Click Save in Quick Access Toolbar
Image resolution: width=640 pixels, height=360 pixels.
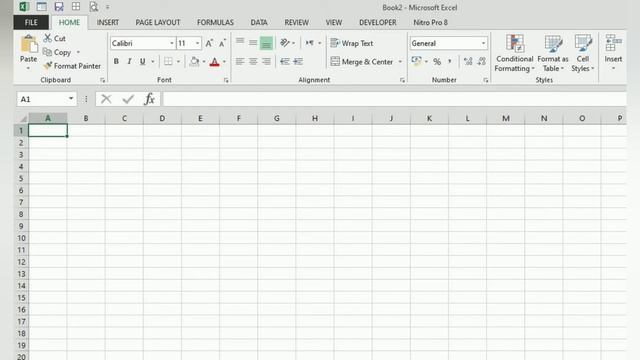click(x=59, y=7)
